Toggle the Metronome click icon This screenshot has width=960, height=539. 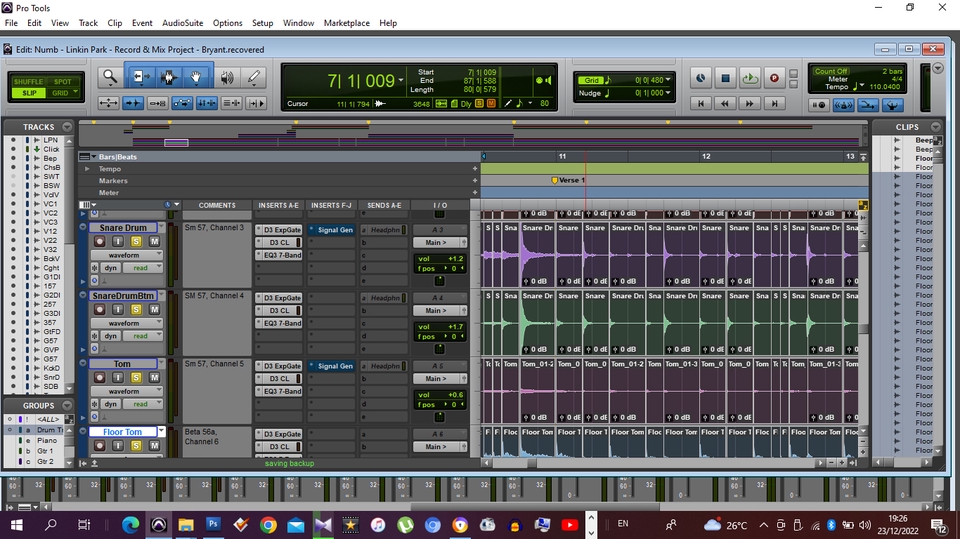coord(843,105)
